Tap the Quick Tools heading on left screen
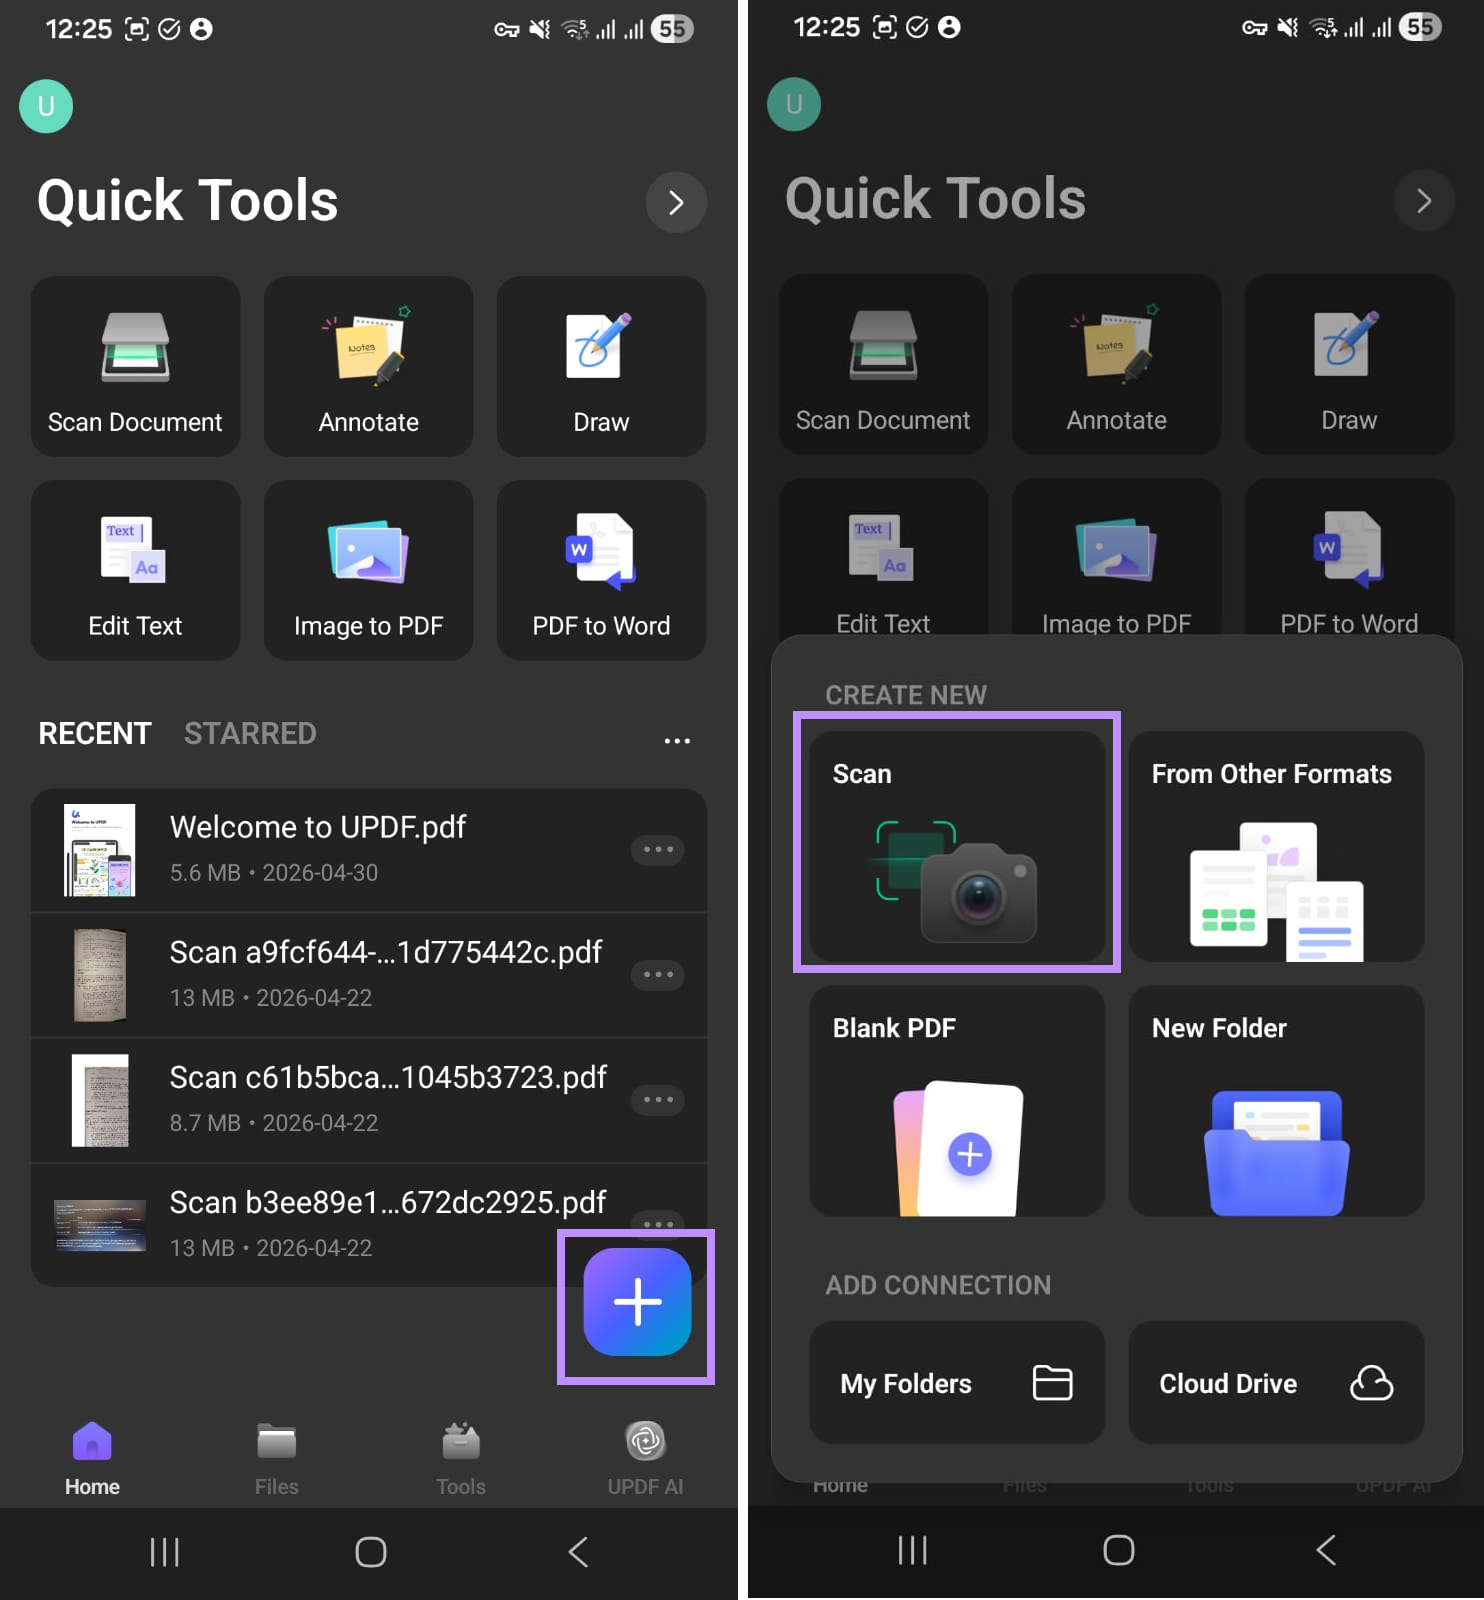This screenshot has height=1600, width=1484. click(188, 200)
